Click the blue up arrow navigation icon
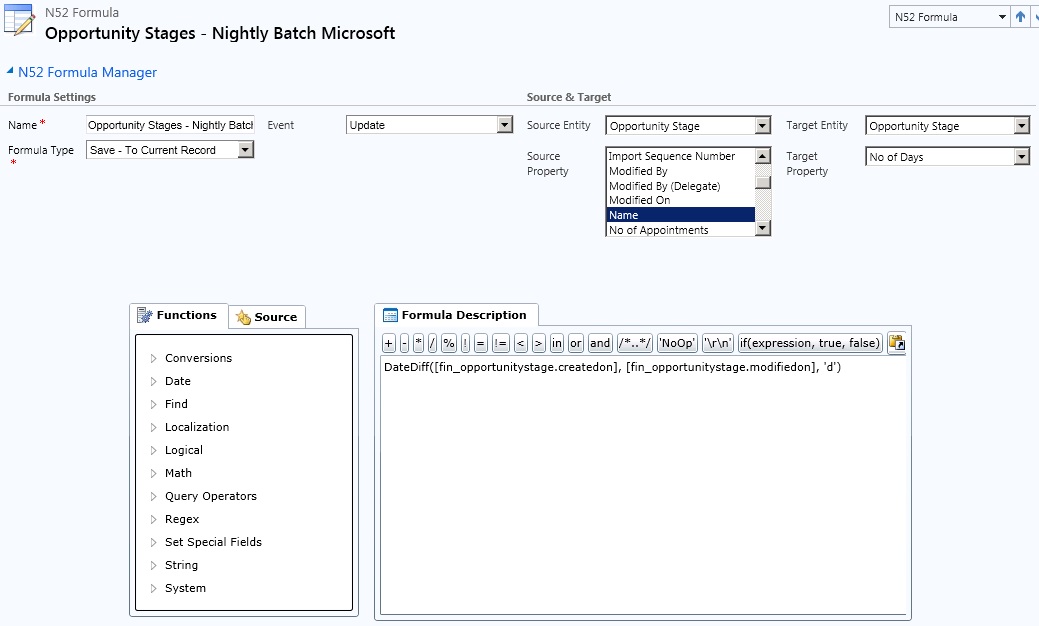This screenshot has height=626, width=1039. (1020, 17)
